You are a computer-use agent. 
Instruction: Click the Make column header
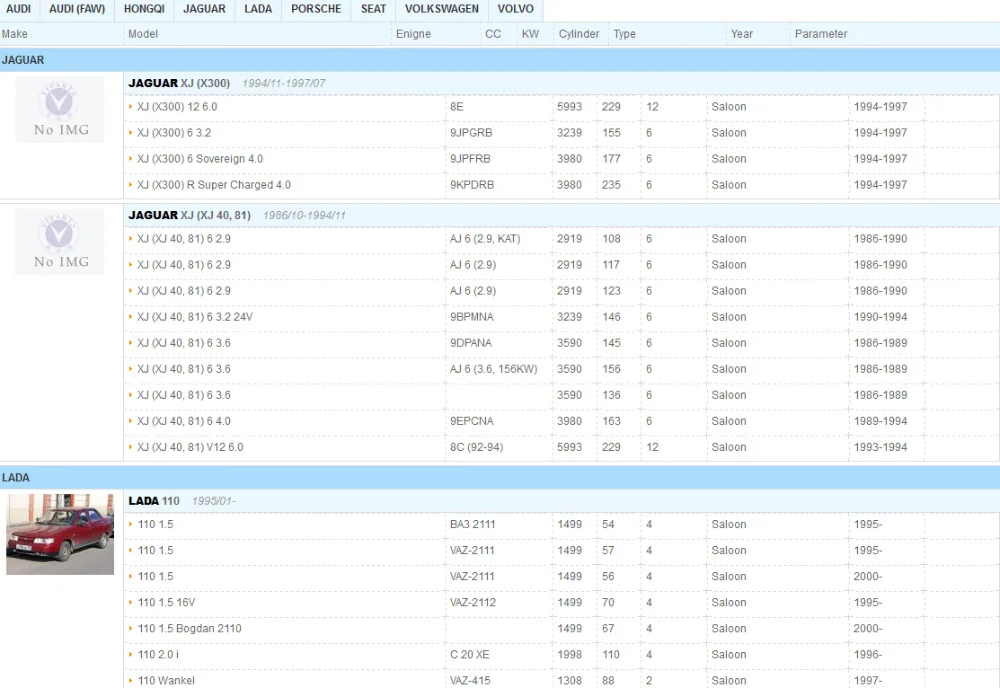tap(14, 34)
